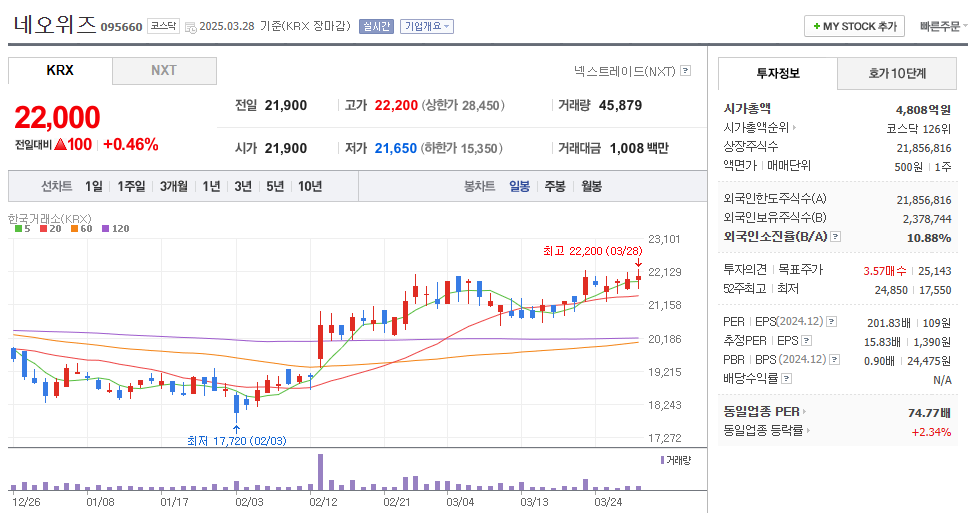Click the 거래대금 value 1,008 백만

pyautogui.click(x=639, y=148)
